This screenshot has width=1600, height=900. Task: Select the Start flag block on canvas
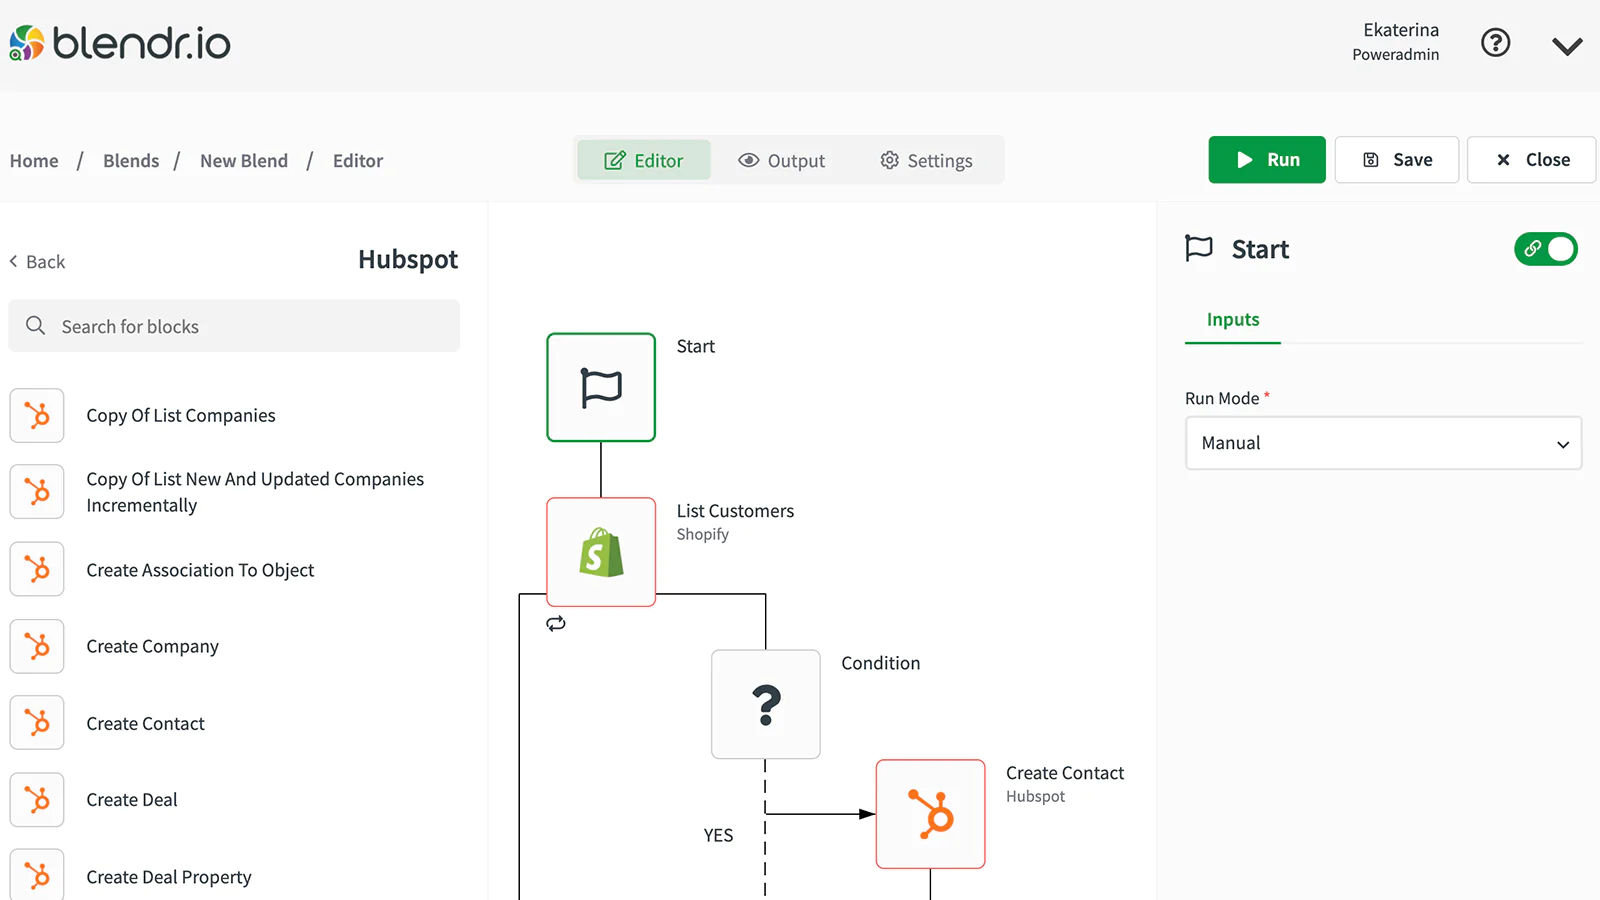pos(601,387)
